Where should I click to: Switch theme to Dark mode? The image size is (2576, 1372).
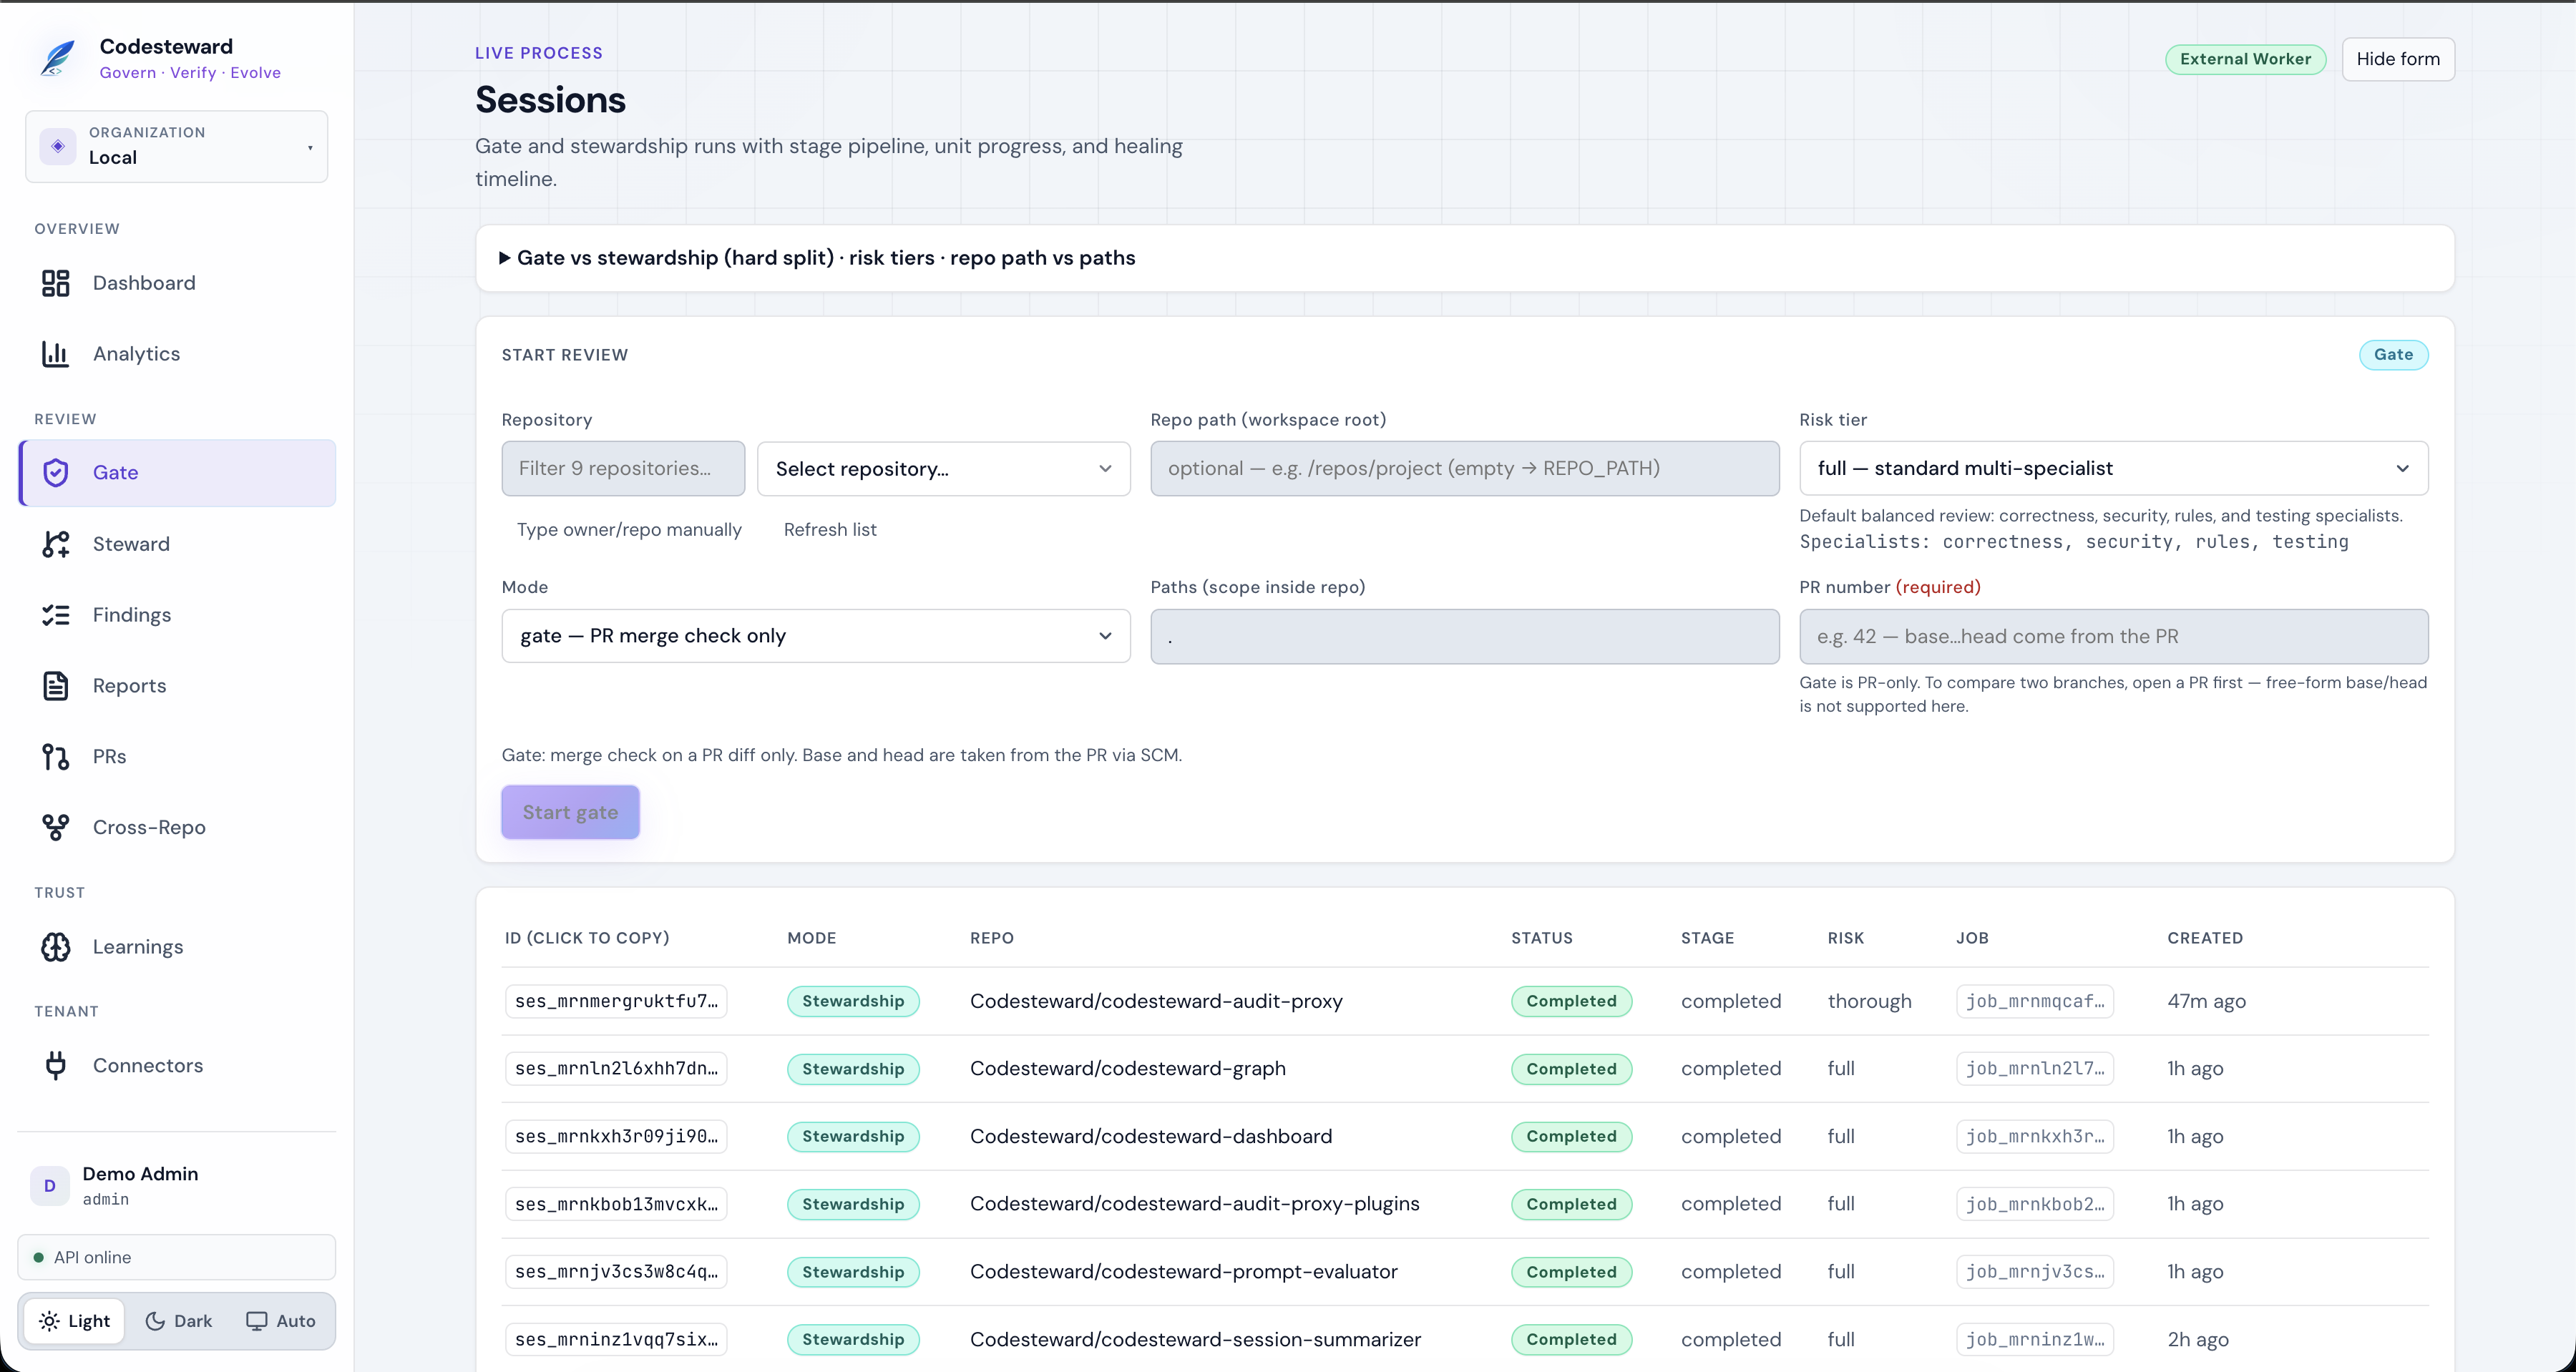pos(179,1321)
